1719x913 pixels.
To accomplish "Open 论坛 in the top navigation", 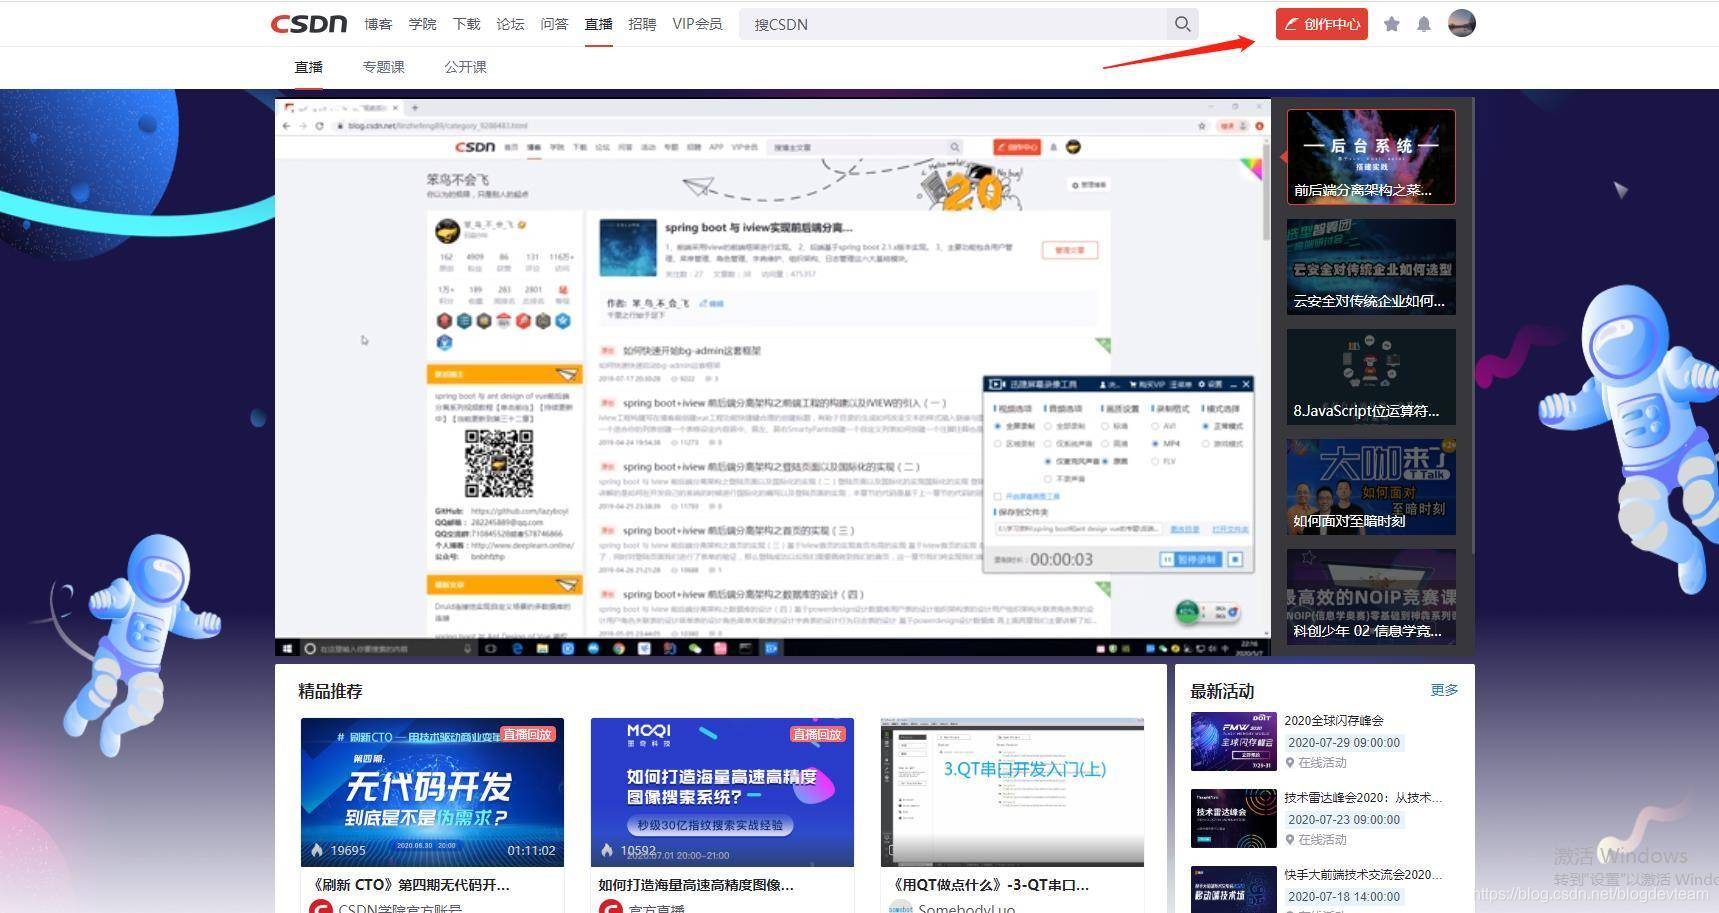I will click(x=510, y=24).
